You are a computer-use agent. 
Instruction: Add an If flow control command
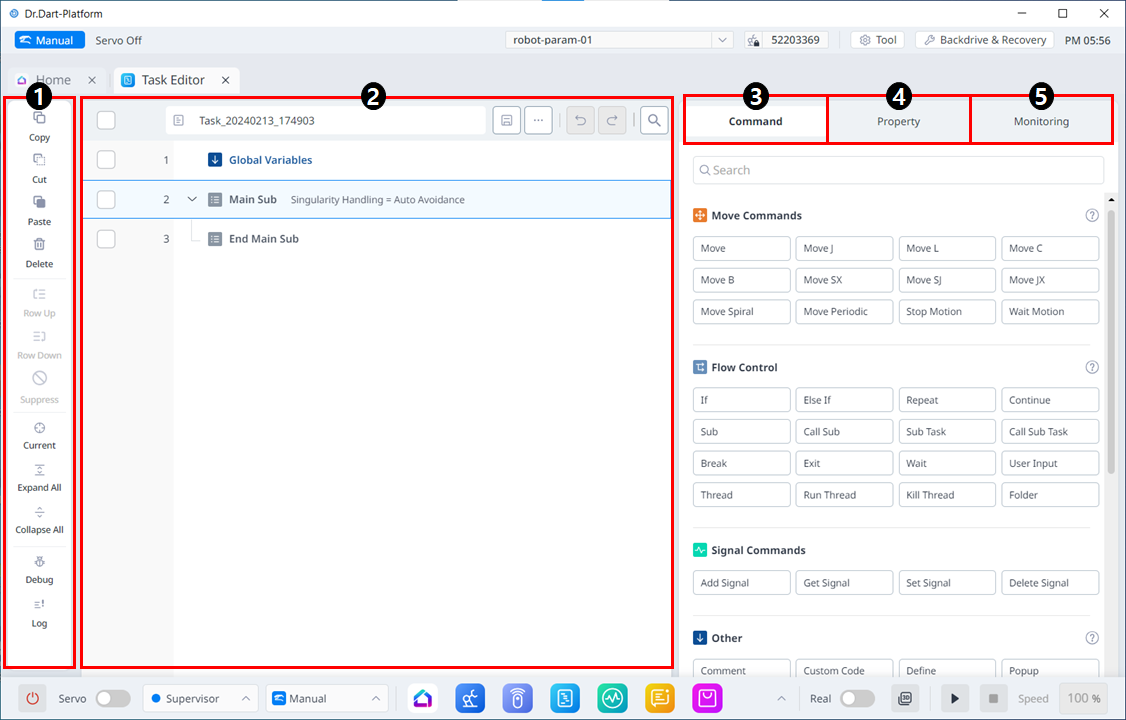click(x=741, y=399)
